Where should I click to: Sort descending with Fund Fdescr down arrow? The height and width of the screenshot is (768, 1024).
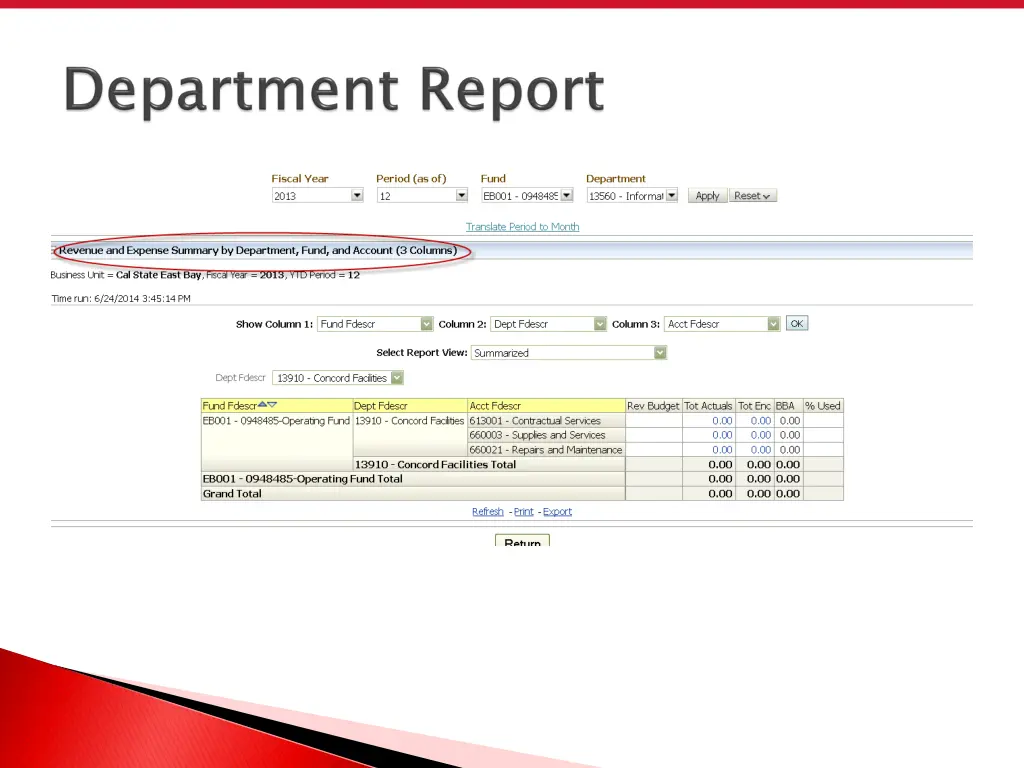(x=272, y=404)
